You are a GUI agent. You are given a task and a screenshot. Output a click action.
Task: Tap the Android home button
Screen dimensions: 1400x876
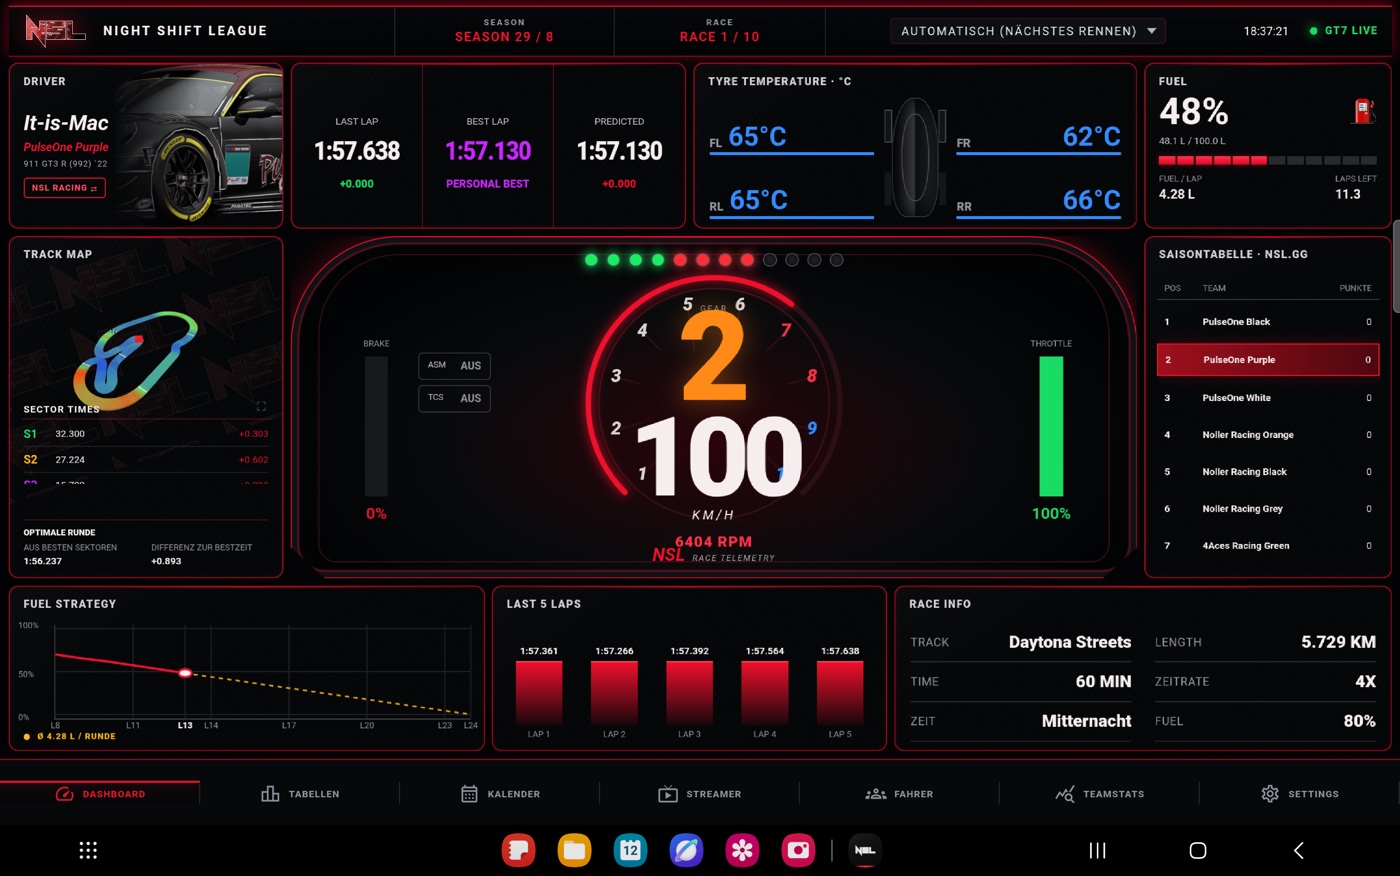1198,850
